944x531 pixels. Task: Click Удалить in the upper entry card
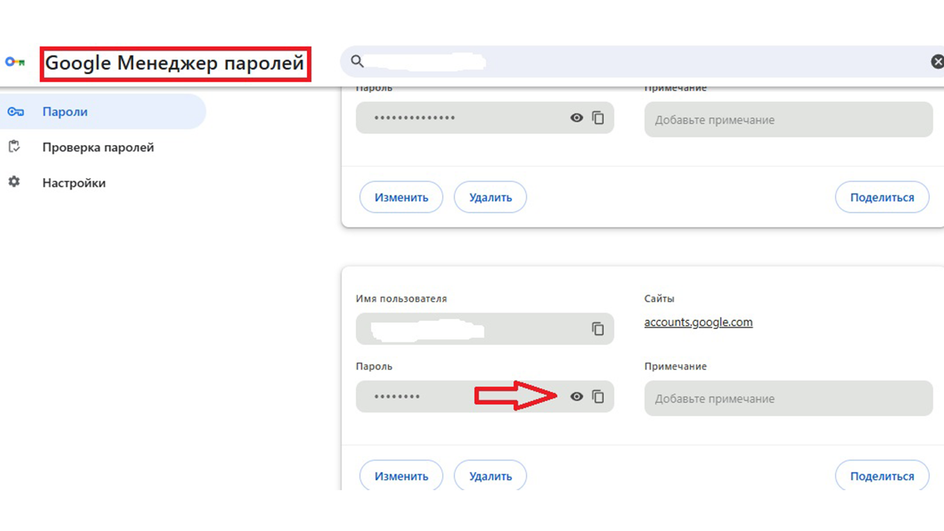[x=490, y=197]
